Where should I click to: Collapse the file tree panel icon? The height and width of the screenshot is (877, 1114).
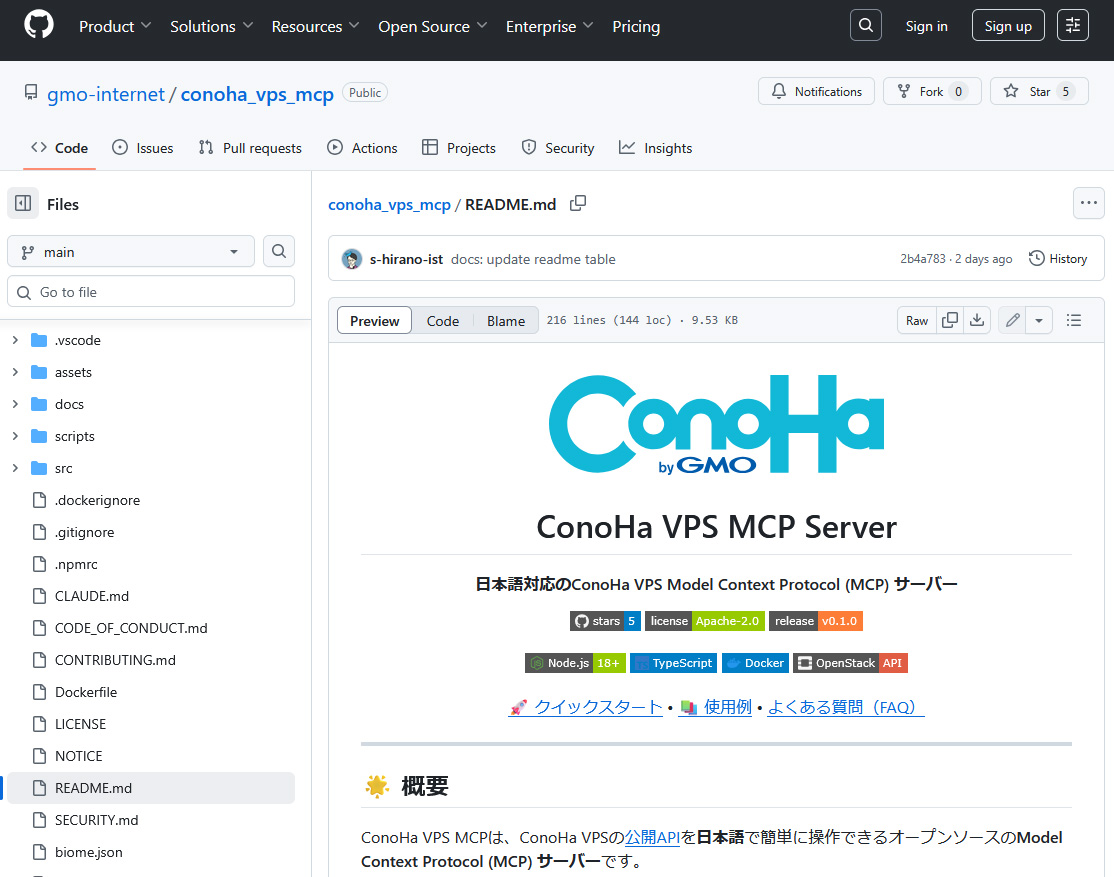click(23, 204)
